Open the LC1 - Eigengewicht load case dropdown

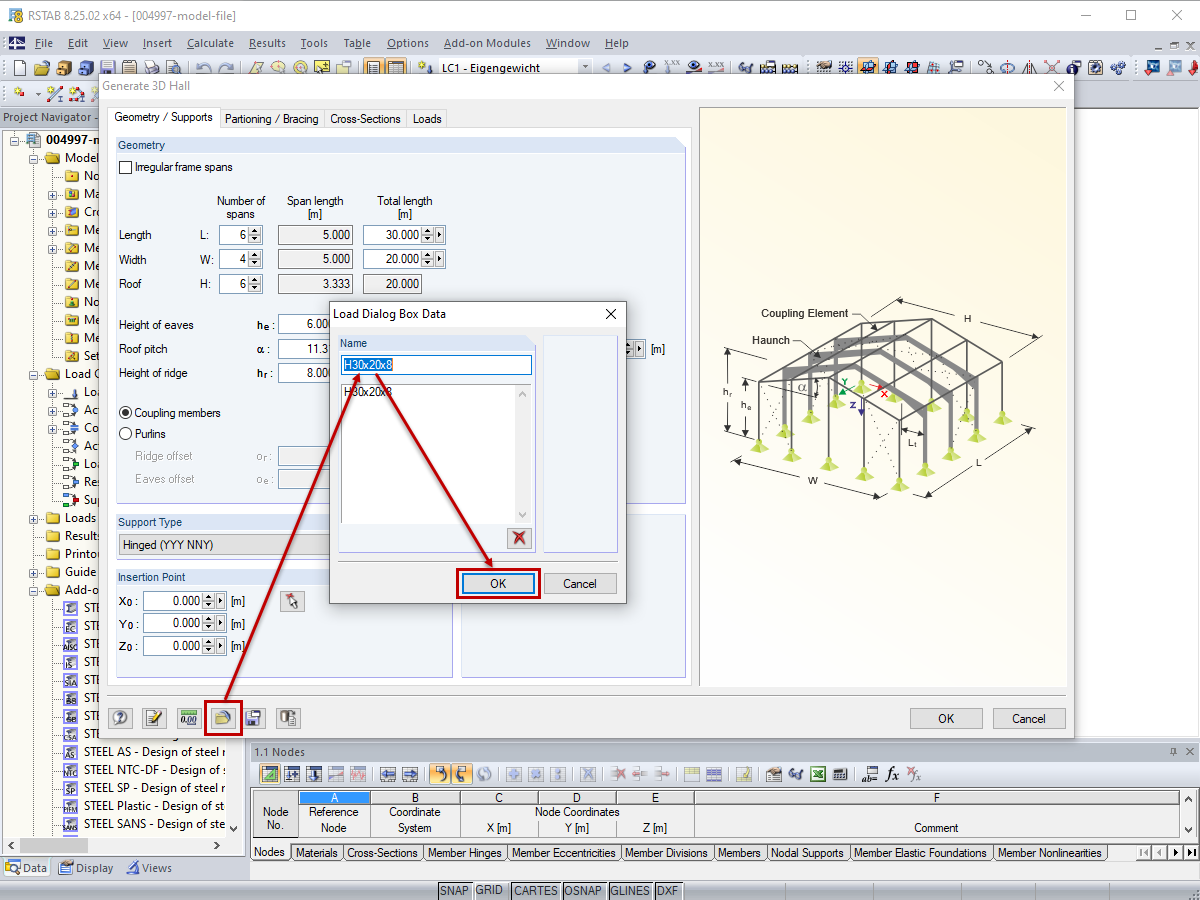(583, 68)
